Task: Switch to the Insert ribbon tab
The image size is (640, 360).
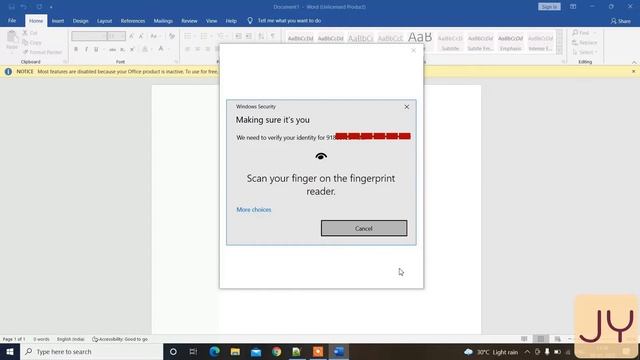Action: coord(58,21)
